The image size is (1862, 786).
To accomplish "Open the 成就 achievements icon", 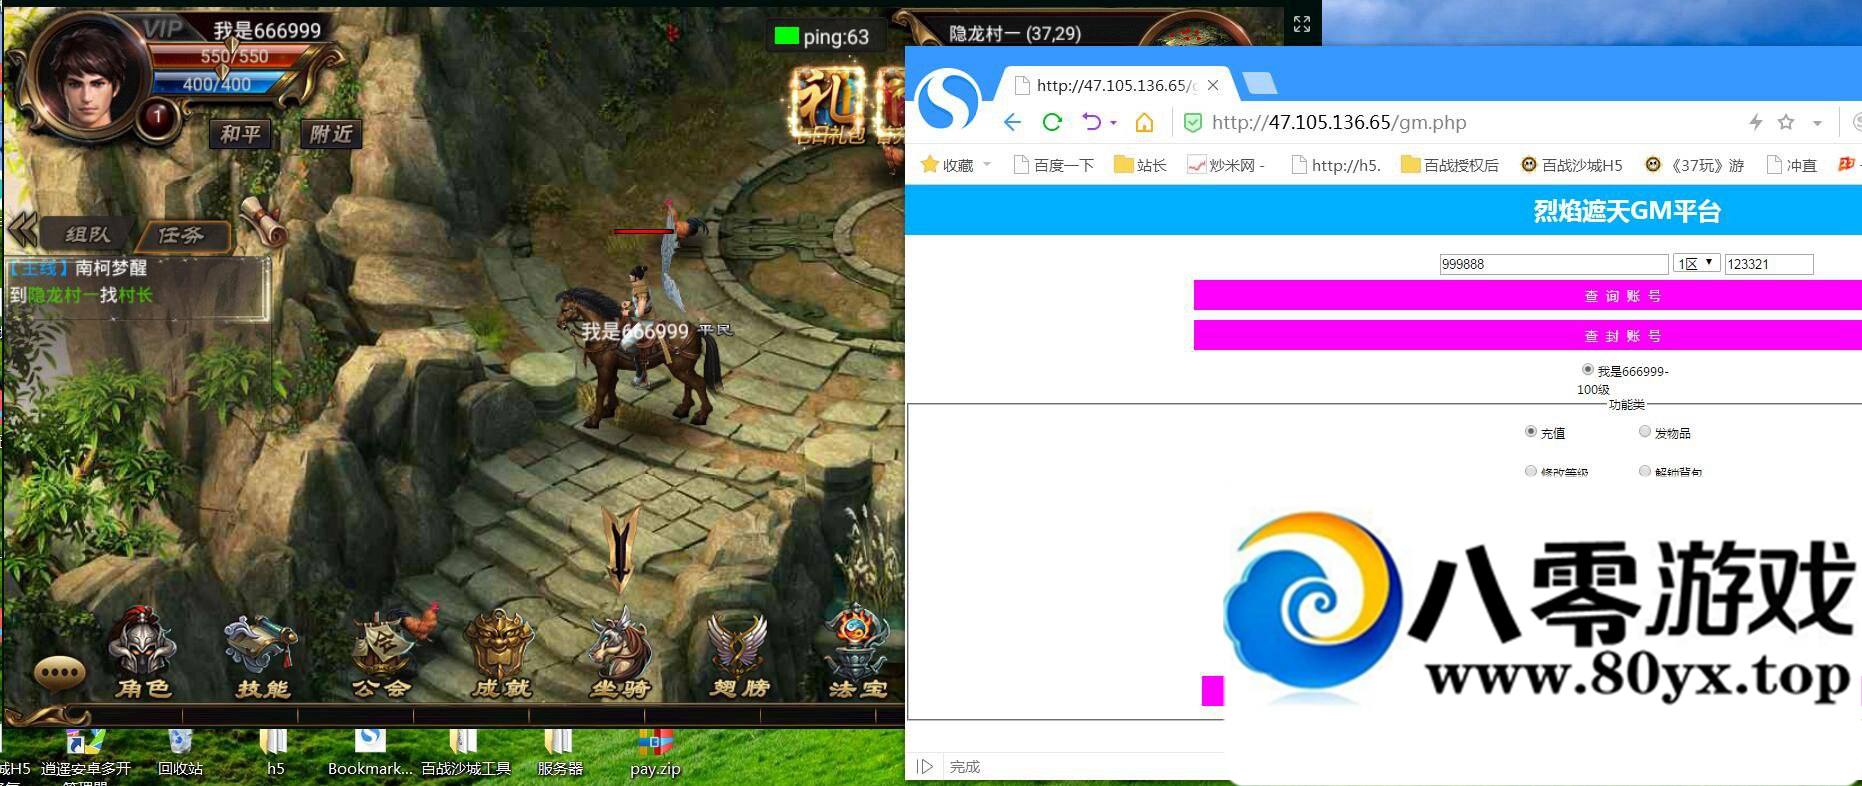I will click(x=500, y=655).
